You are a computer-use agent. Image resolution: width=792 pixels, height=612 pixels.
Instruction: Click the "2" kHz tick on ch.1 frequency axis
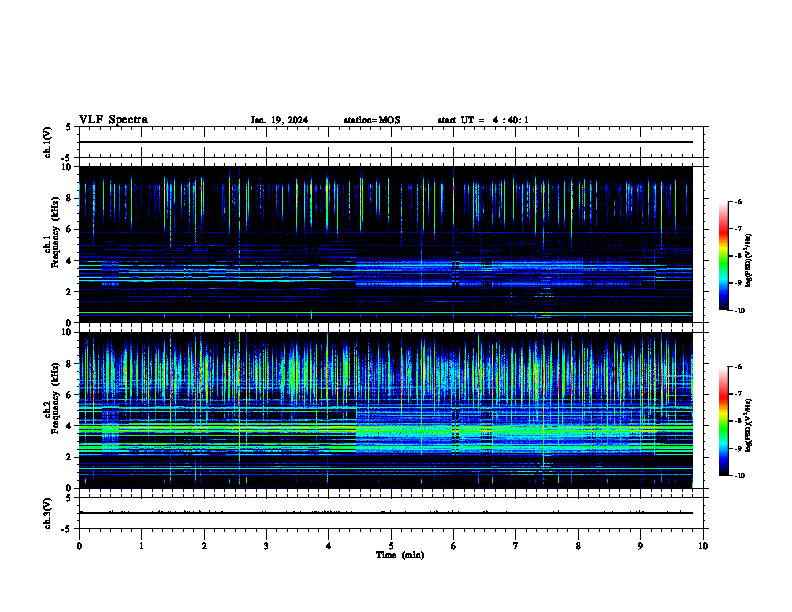click(x=69, y=292)
